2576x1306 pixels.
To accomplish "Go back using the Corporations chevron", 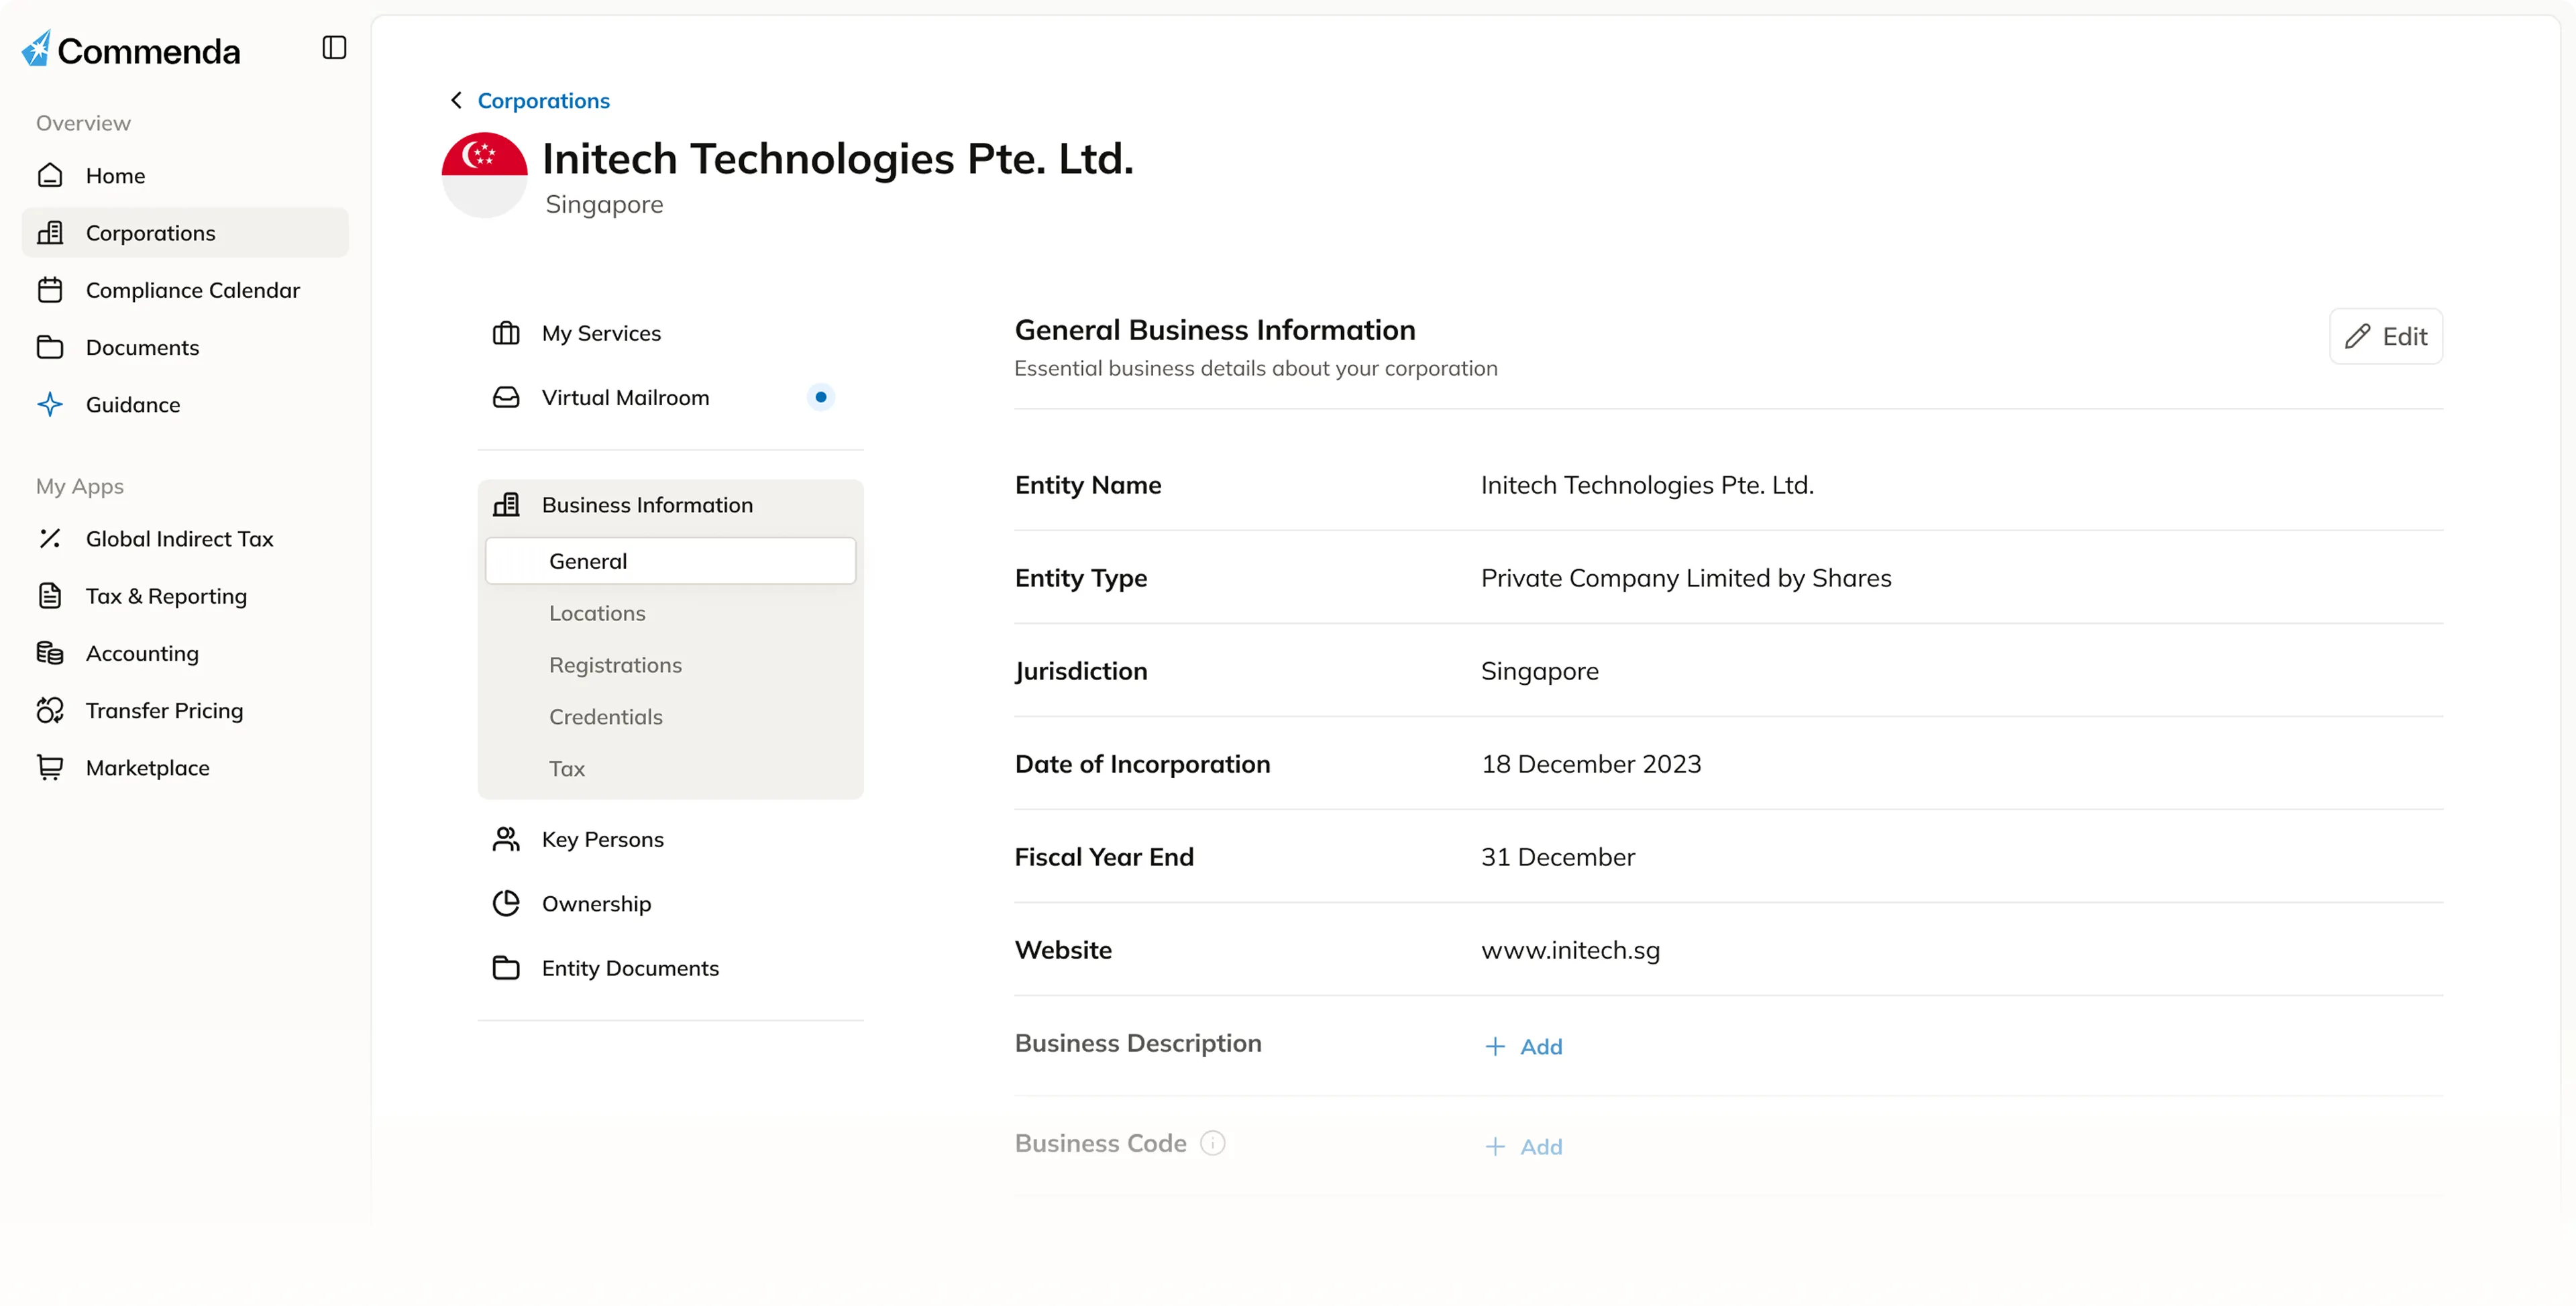I will pos(457,101).
